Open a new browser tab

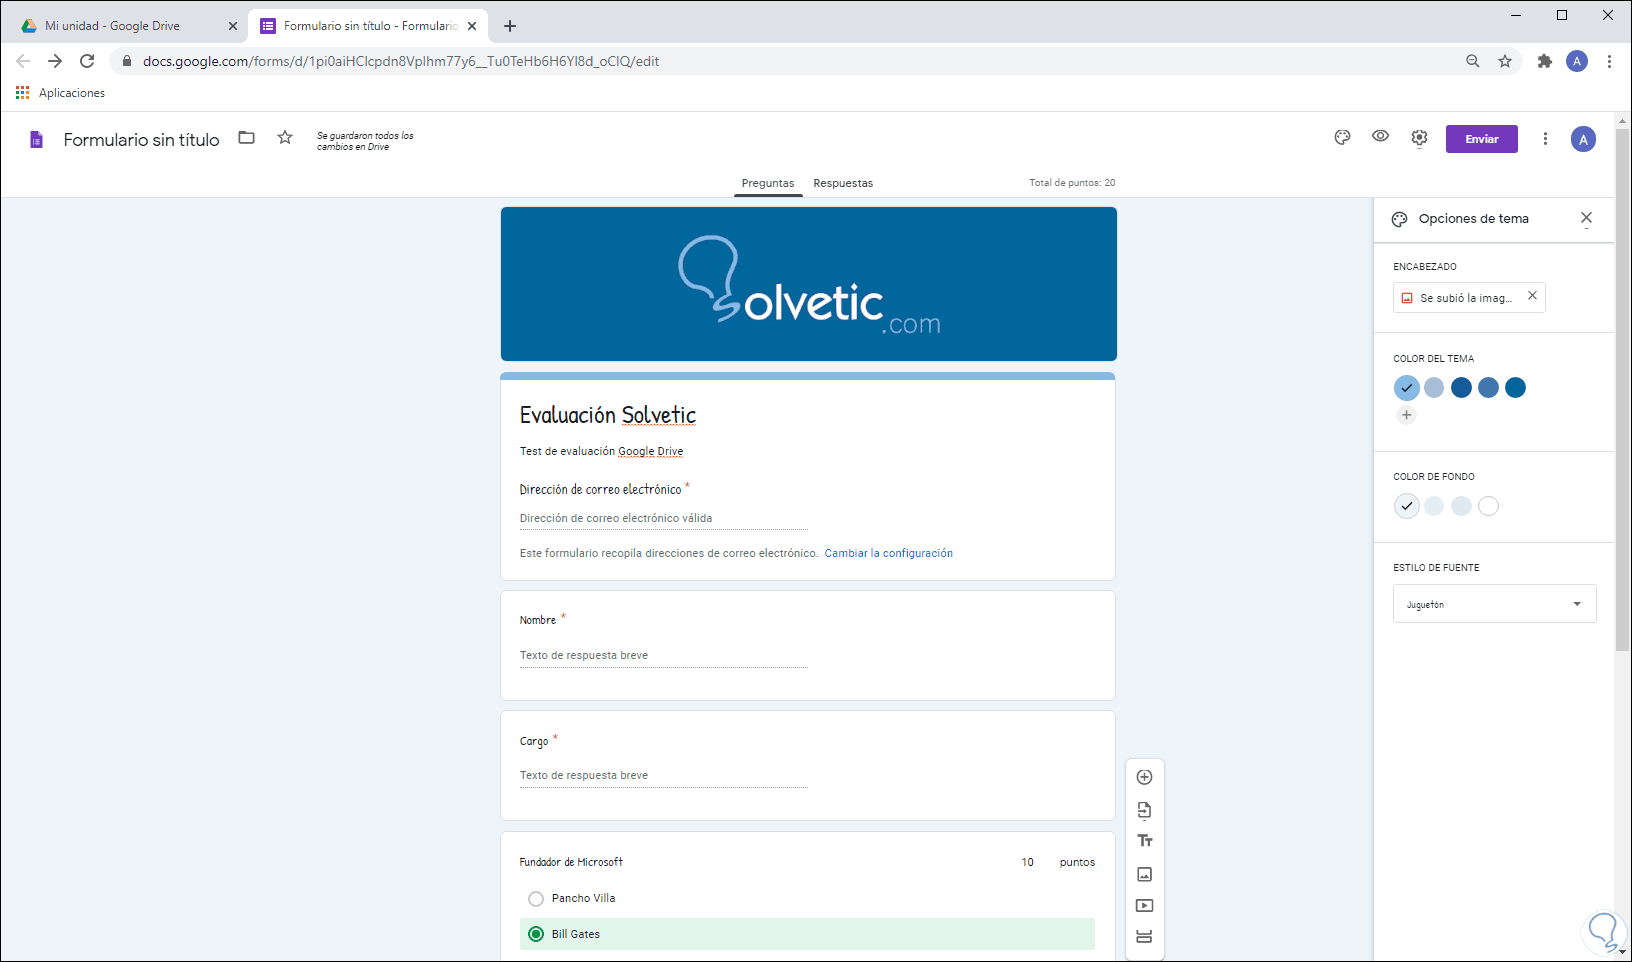coord(510,26)
